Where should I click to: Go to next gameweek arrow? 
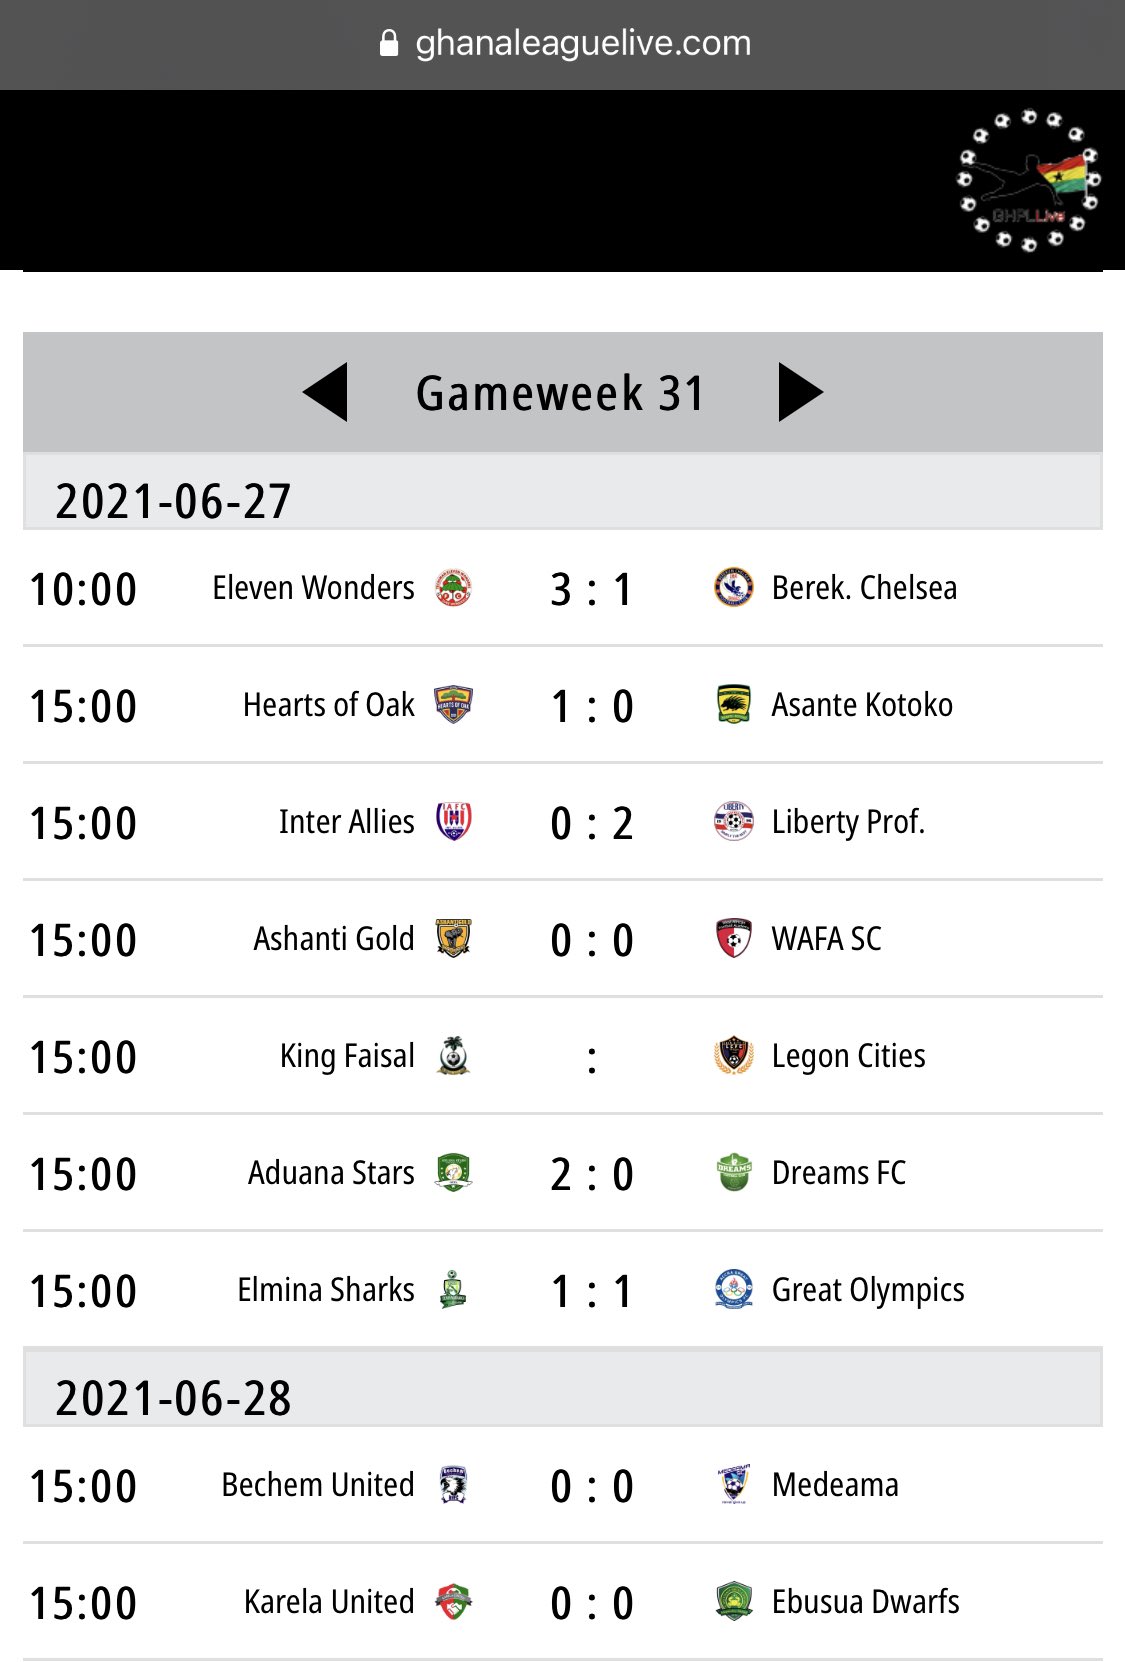point(800,392)
